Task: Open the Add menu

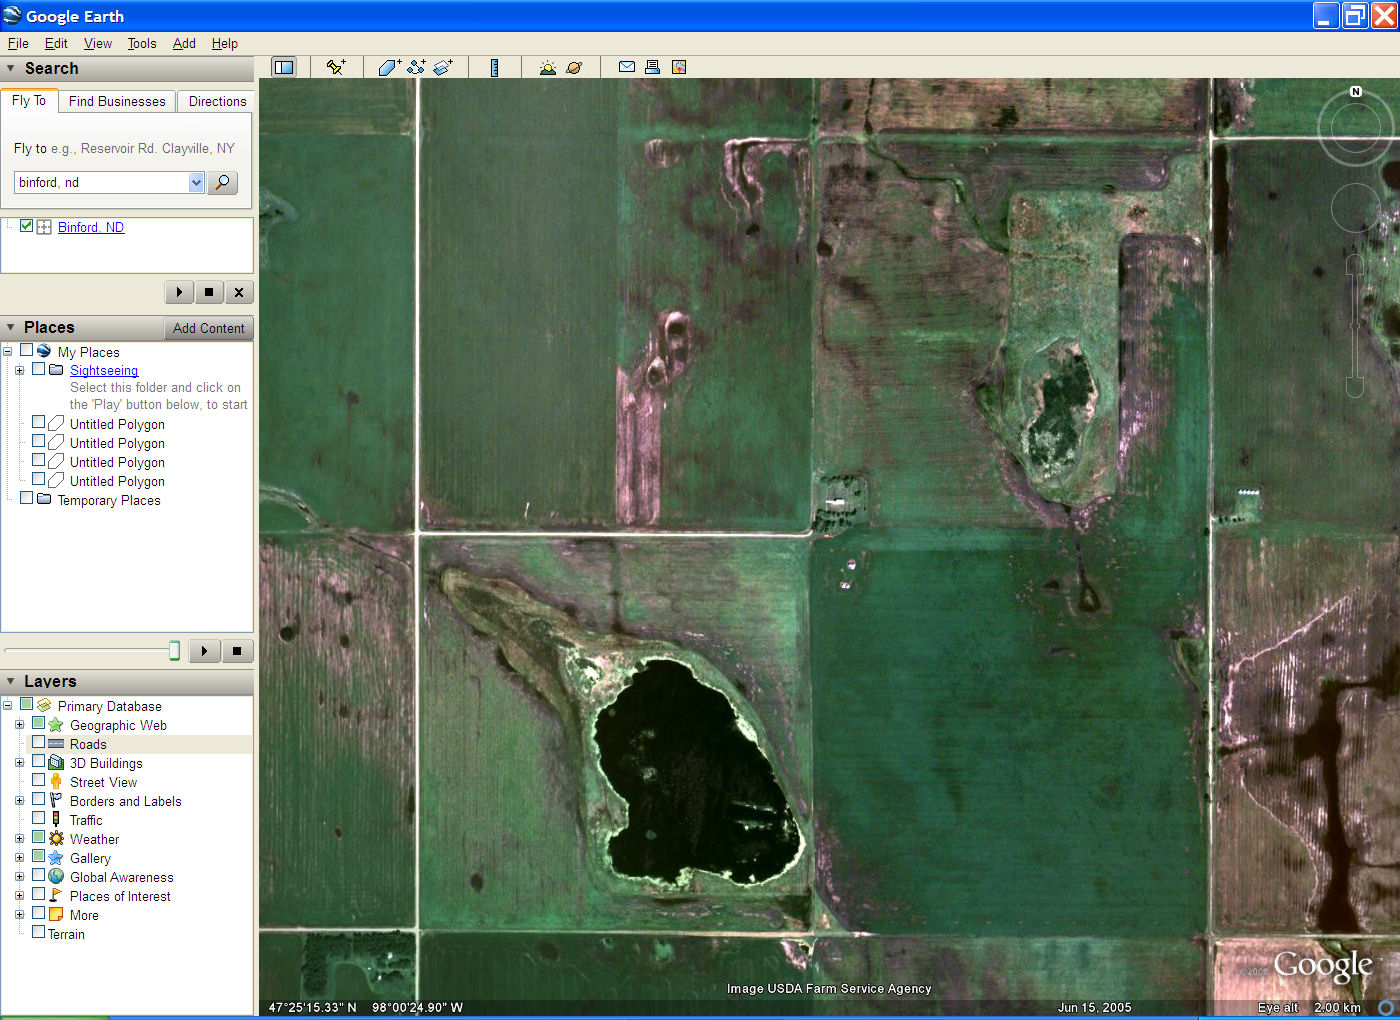Action: point(184,43)
